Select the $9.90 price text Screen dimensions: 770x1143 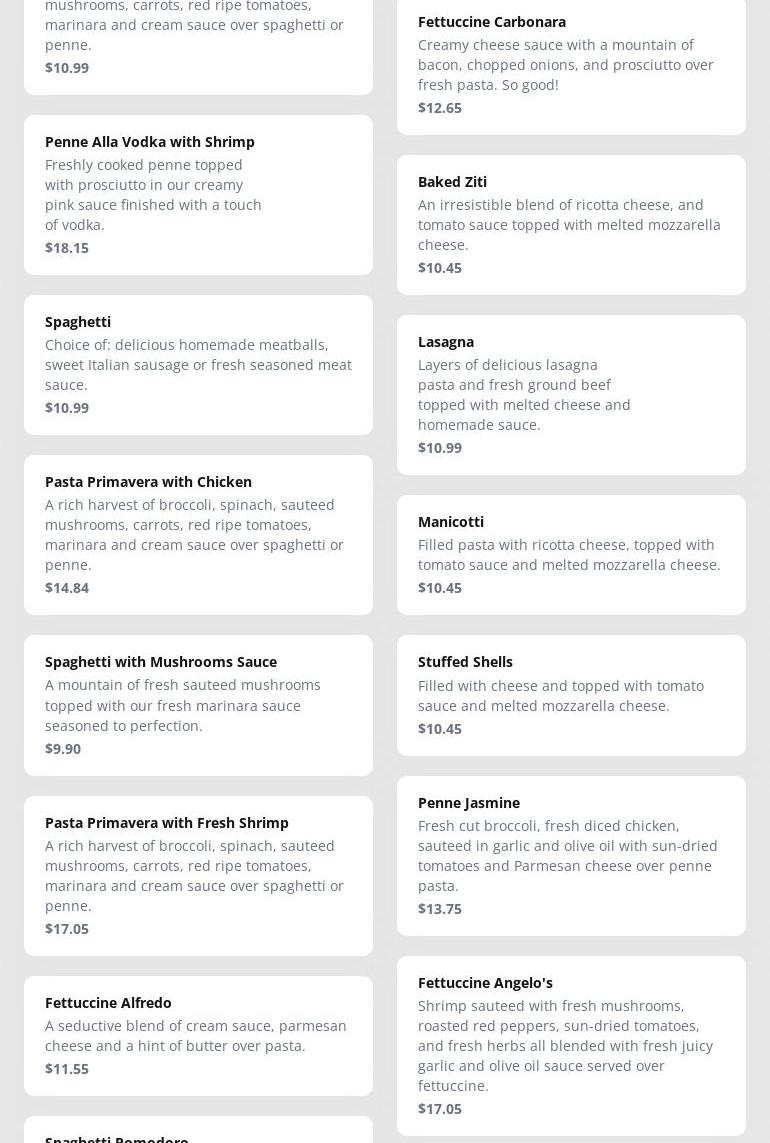pyautogui.click(x=63, y=749)
